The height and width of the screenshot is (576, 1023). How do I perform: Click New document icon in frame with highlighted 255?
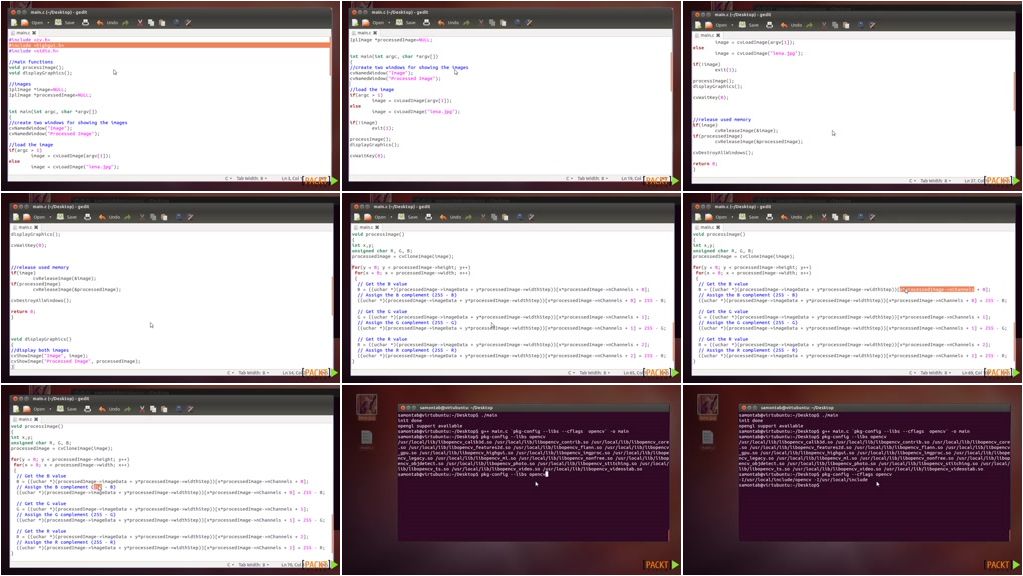[16, 409]
